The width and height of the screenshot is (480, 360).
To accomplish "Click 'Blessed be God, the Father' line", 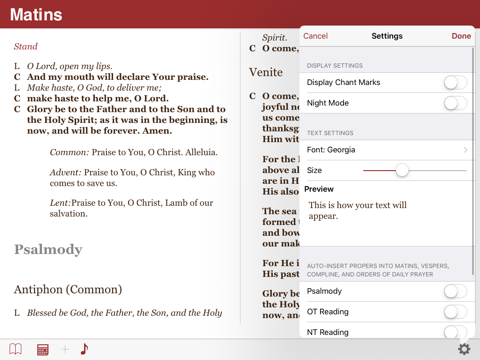I will click(x=124, y=313).
